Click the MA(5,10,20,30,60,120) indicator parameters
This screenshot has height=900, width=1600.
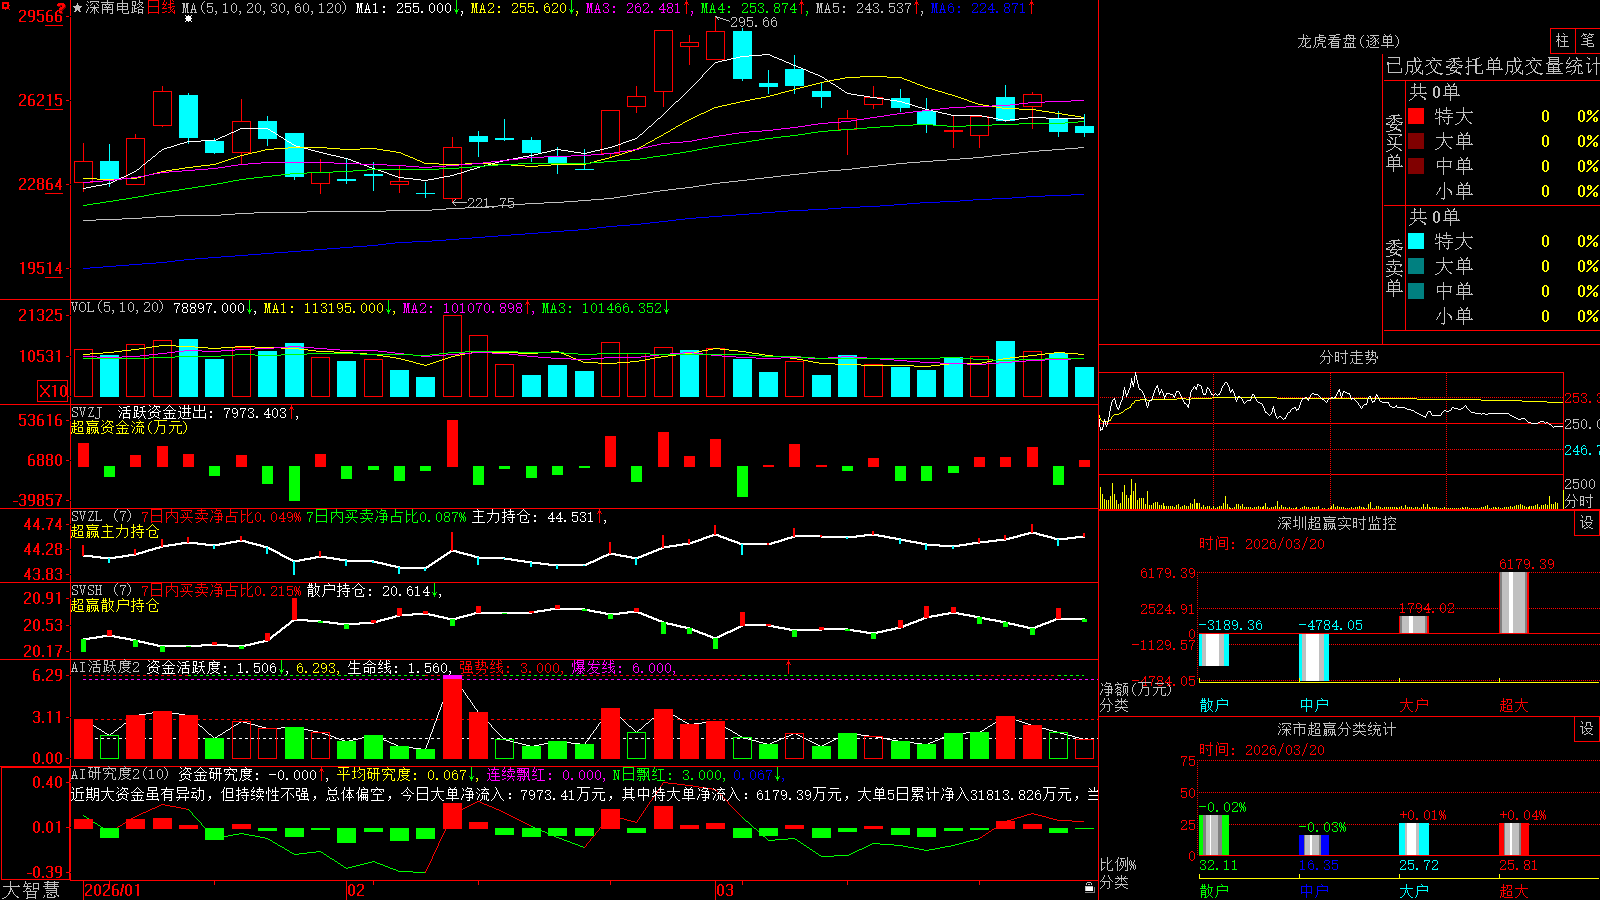(x=265, y=8)
